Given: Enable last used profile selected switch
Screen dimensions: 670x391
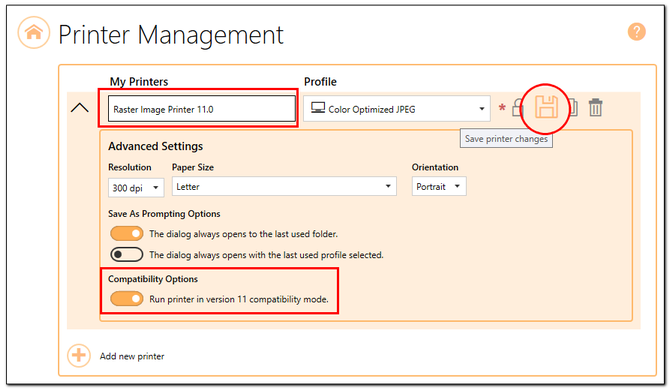Looking at the screenshot, I should click(x=126, y=255).
